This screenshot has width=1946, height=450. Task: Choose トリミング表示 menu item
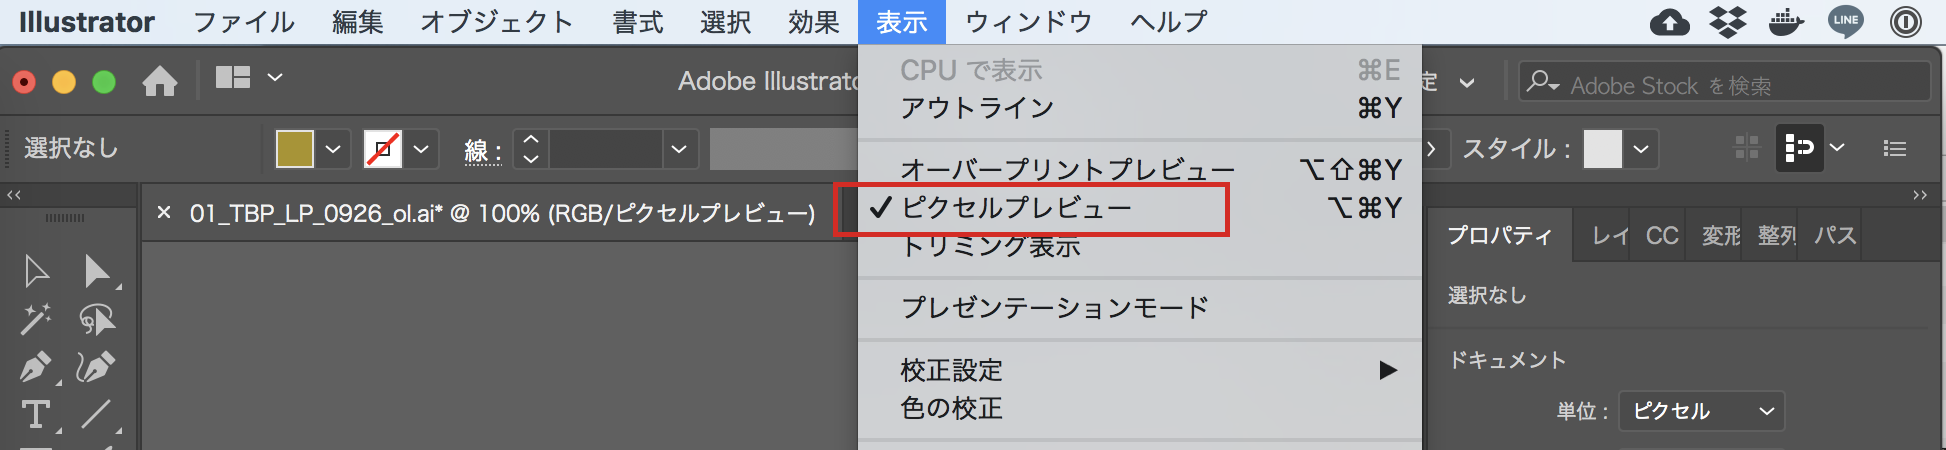(x=1140, y=246)
